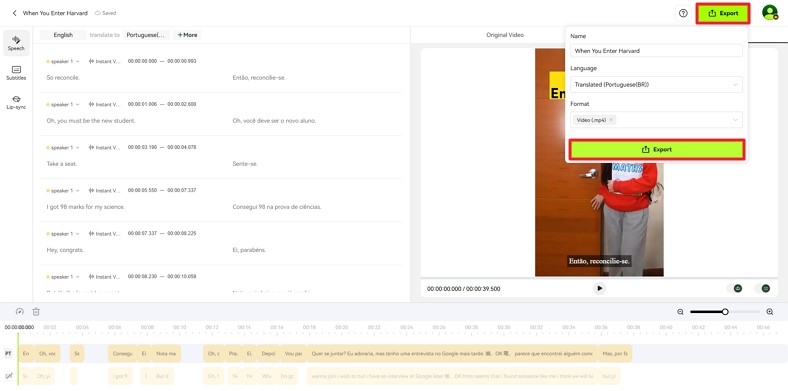
Task: Click the translation text 'Sente-se.'
Action: (x=245, y=164)
